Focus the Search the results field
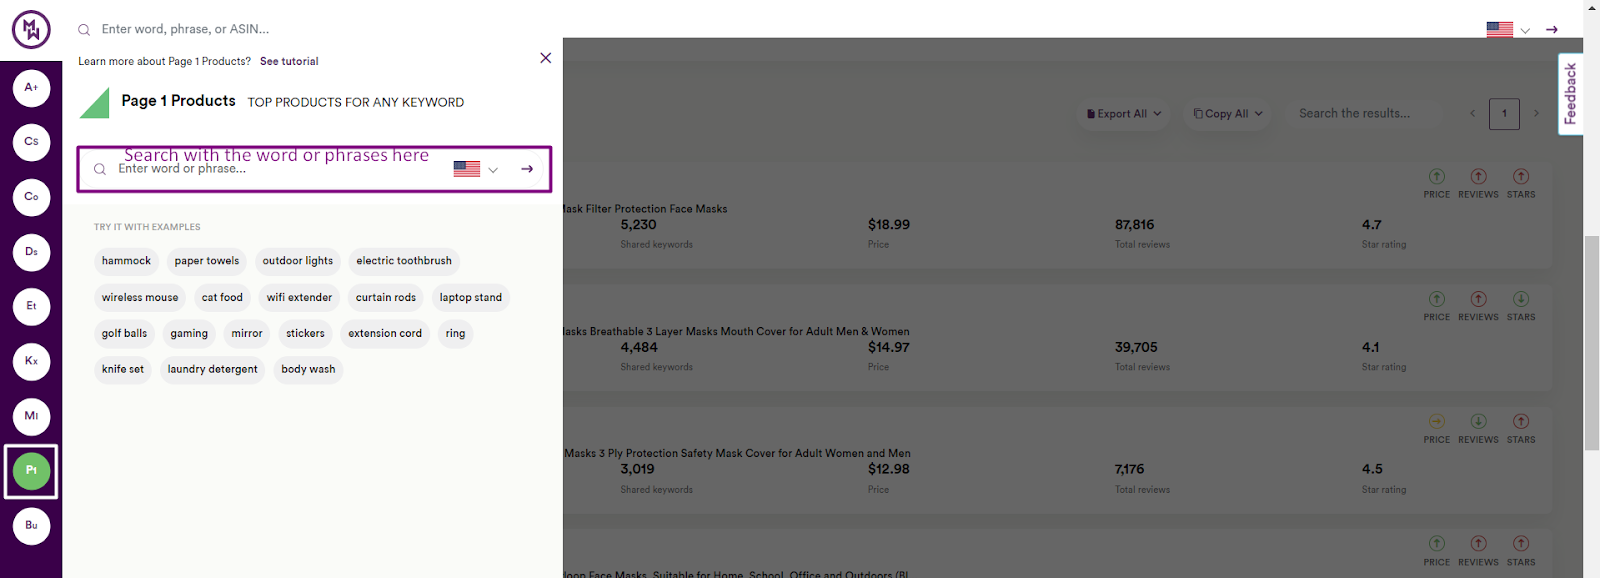The height and width of the screenshot is (578, 1600). pos(1365,114)
